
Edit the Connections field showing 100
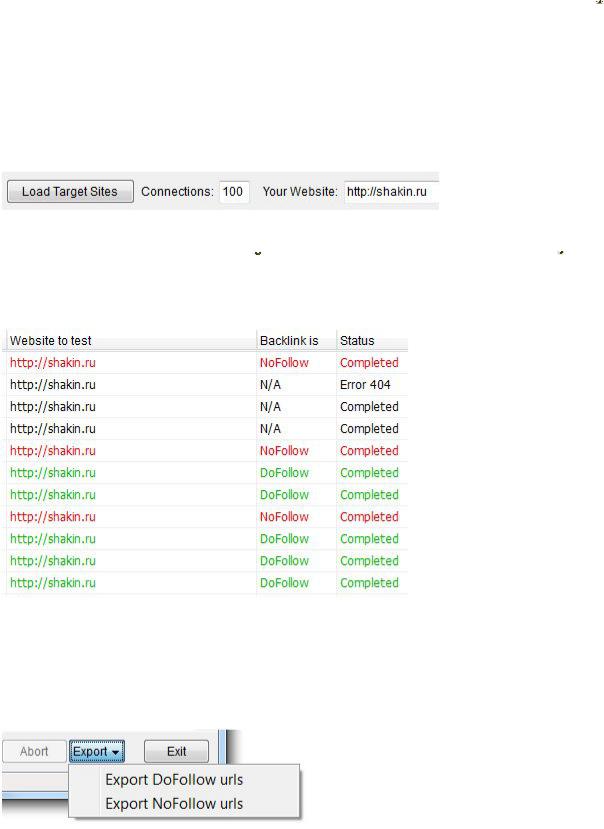point(234,191)
